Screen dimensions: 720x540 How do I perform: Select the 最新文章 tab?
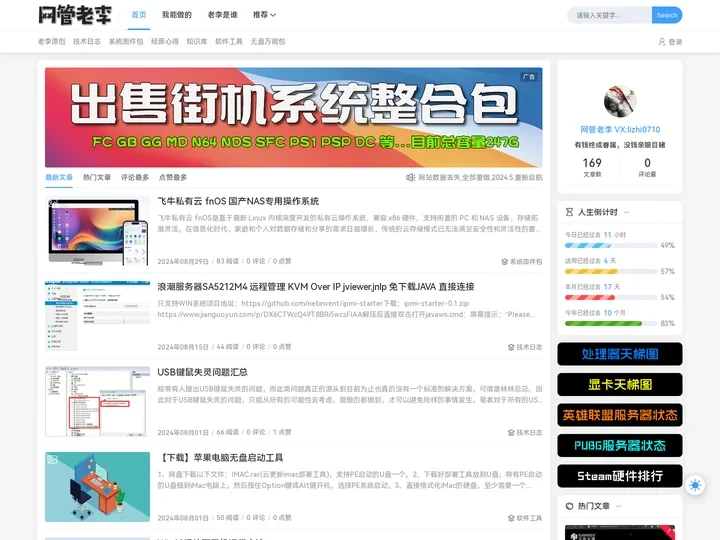pos(59,177)
